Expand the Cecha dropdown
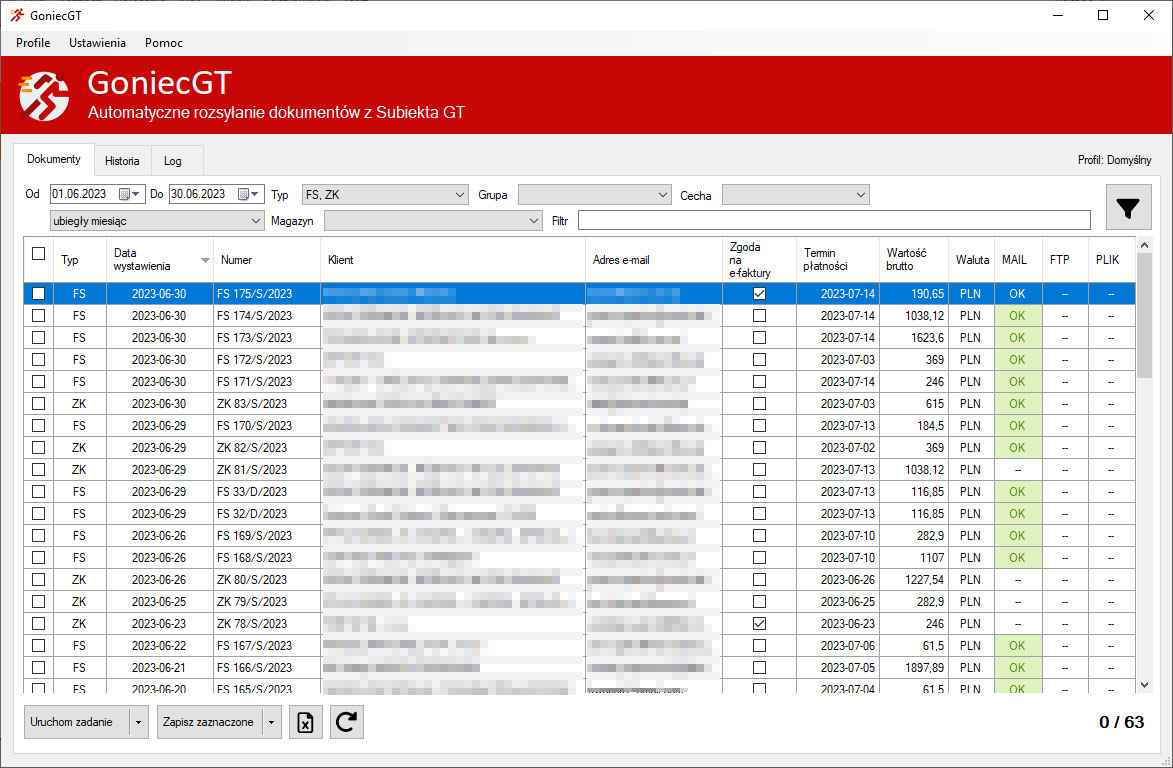 795,195
